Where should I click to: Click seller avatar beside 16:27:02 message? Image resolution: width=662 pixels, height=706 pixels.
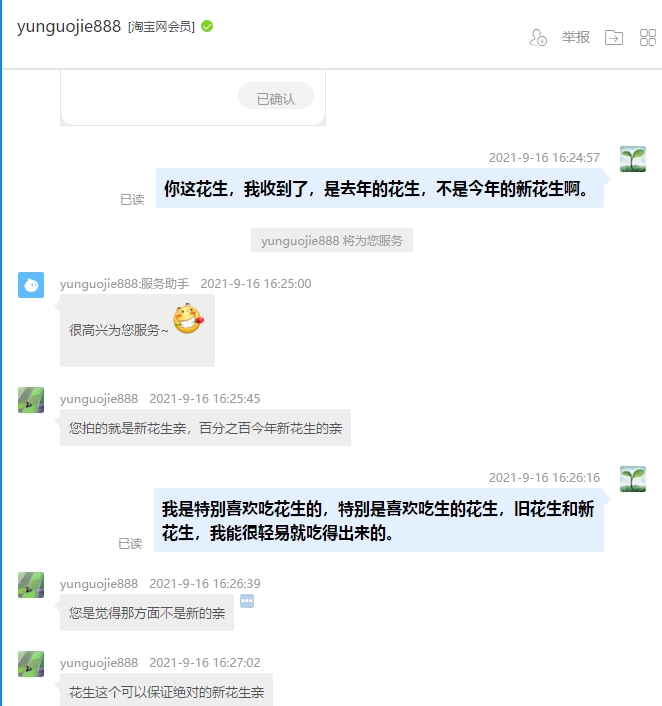click(31, 664)
